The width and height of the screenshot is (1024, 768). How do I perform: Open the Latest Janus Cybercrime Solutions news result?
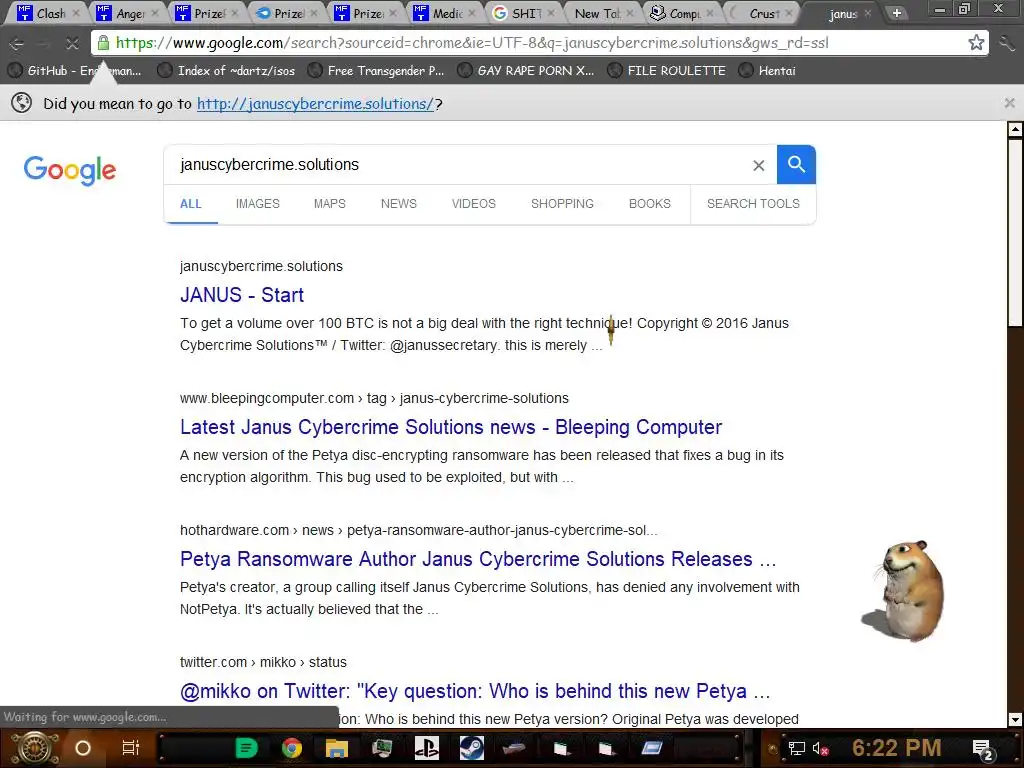point(451,427)
